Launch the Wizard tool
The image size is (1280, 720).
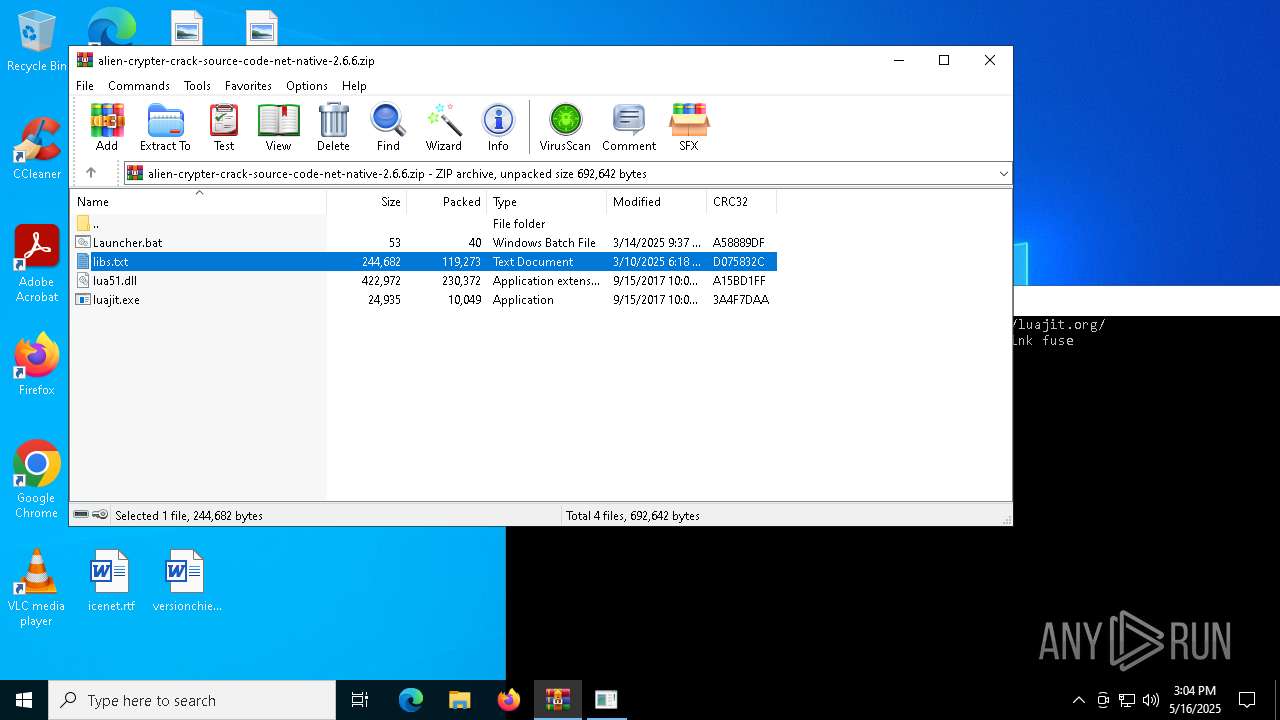click(x=443, y=127)
